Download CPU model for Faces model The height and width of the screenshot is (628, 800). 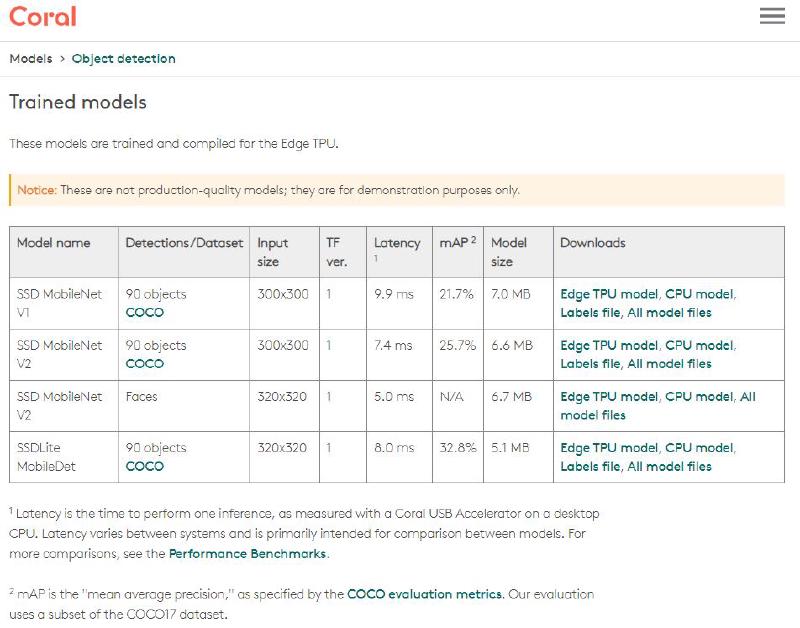point(699,397)
